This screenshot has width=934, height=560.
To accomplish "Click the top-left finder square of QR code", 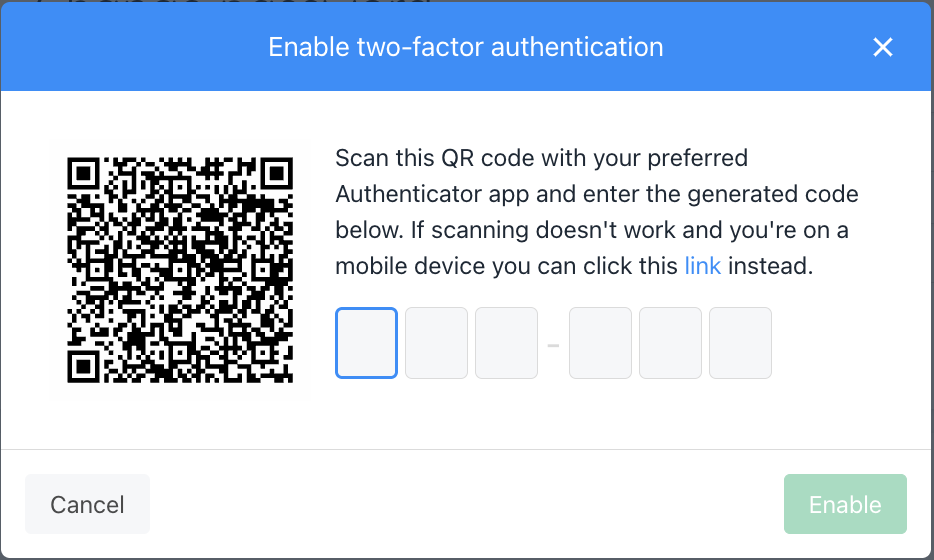I will point(83,174).
